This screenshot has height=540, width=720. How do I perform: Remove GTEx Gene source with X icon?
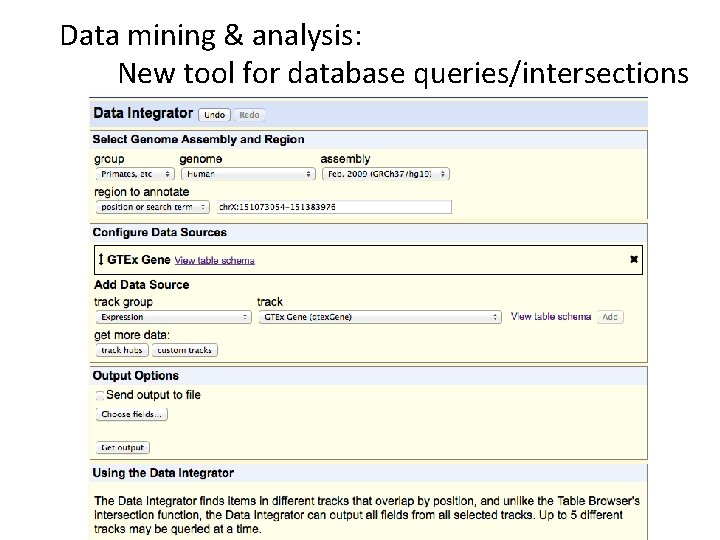[634, 259]
